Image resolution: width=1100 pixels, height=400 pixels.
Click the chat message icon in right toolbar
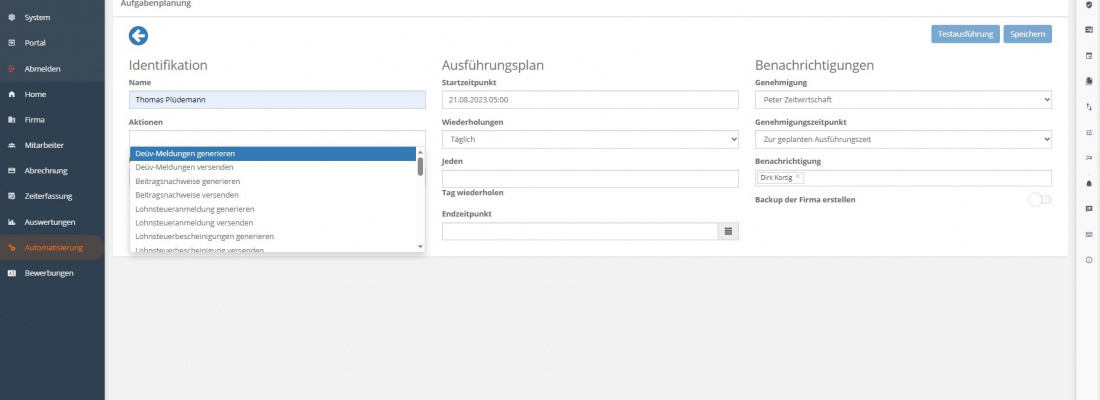[x=1089, y=208]
